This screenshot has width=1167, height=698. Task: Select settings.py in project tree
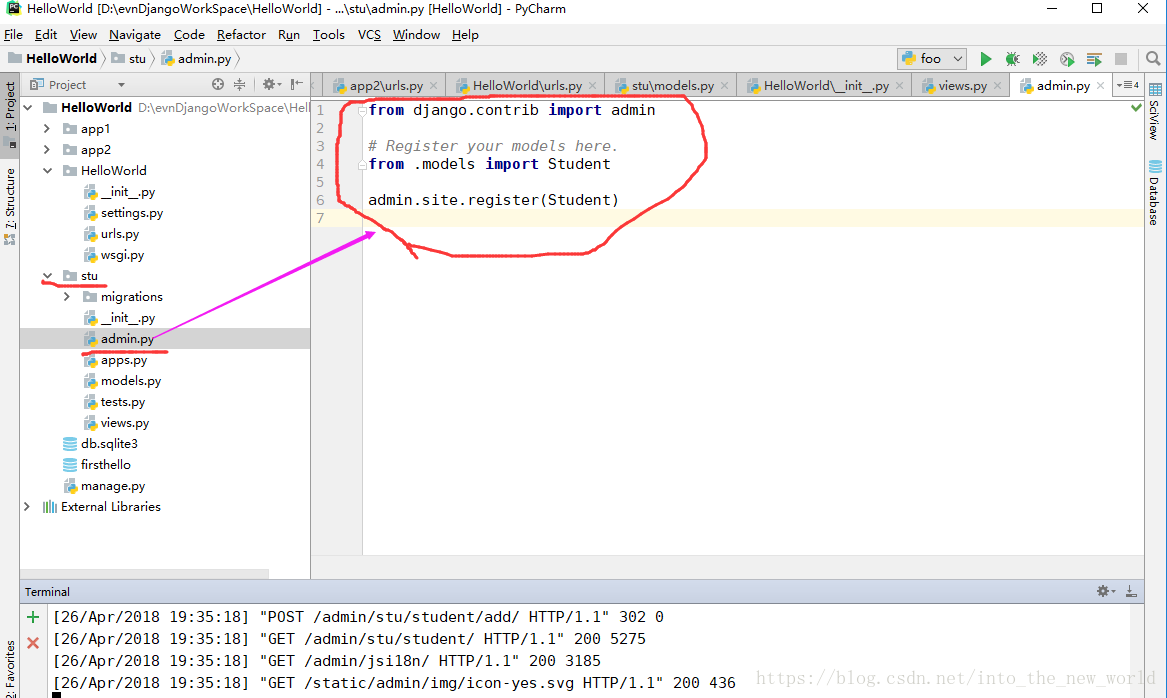pyautogui.click(x=132, y=213)
